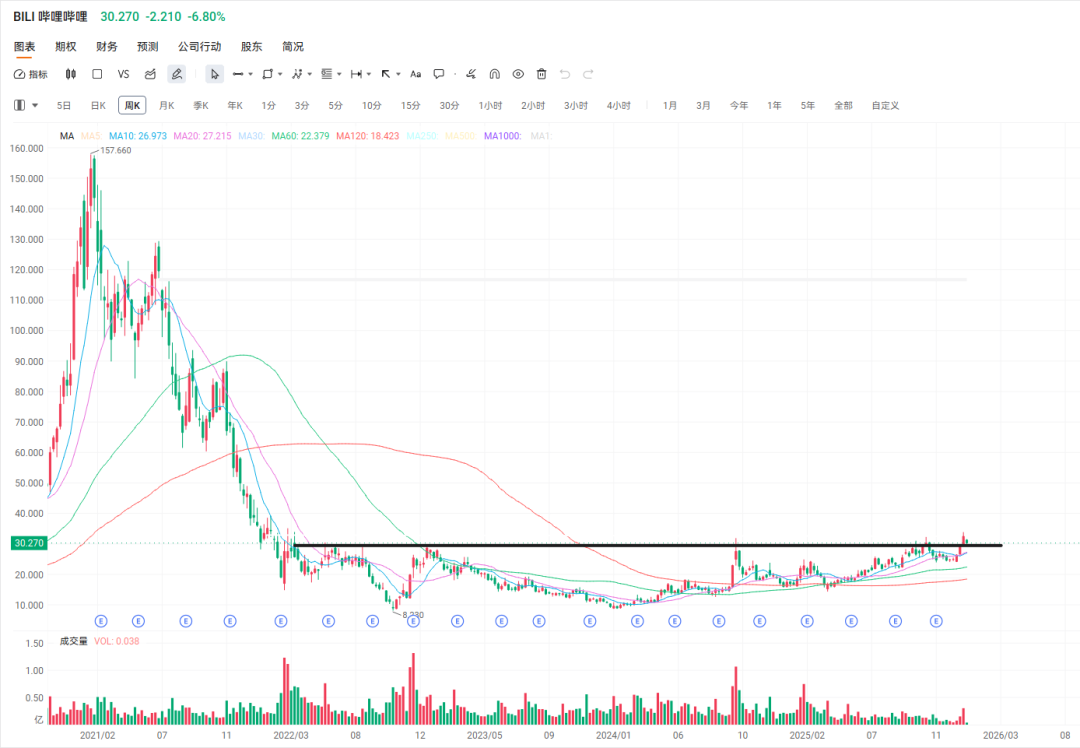Image resolution: width=1080 pixels, height=748 pixels.
Task: Toggle the MA5 moving average line
Action: coord(90,135)
